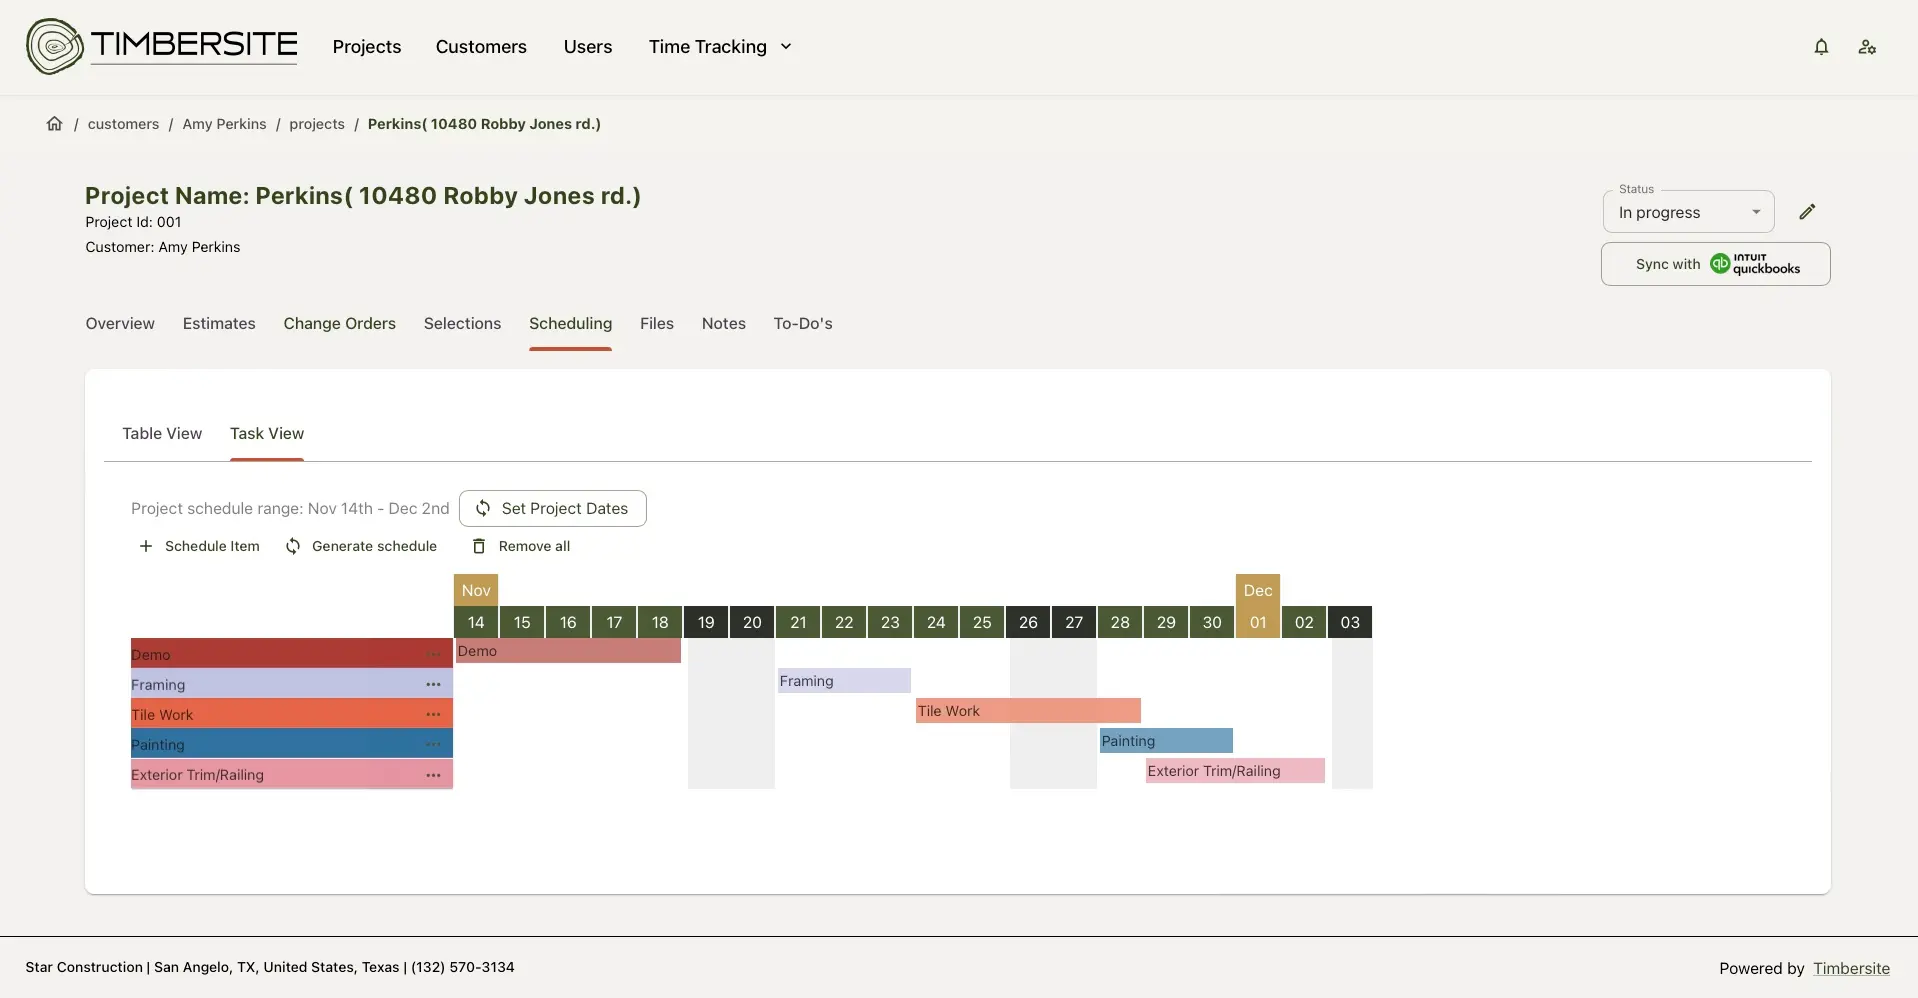Screen dimensions: 1918x998
Task: Click the Timbersite logo
Action: pos(162,46)
